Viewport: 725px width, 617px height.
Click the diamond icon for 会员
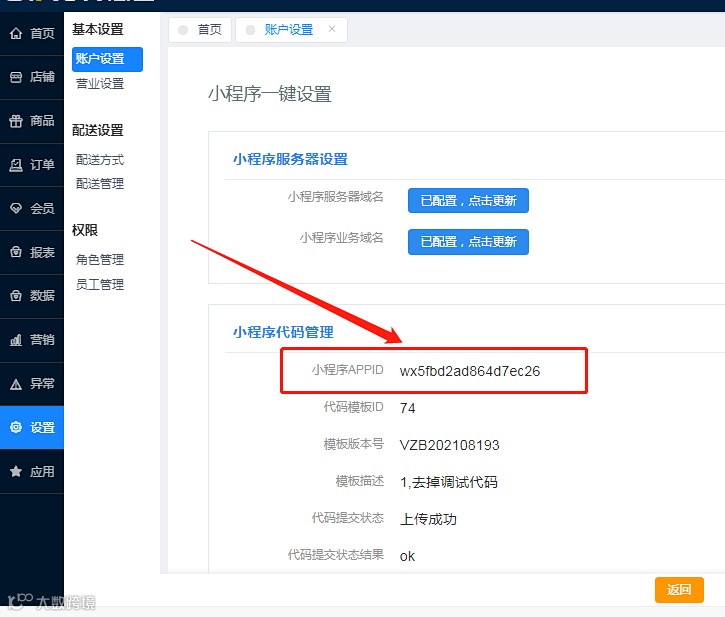coord(16,209)
